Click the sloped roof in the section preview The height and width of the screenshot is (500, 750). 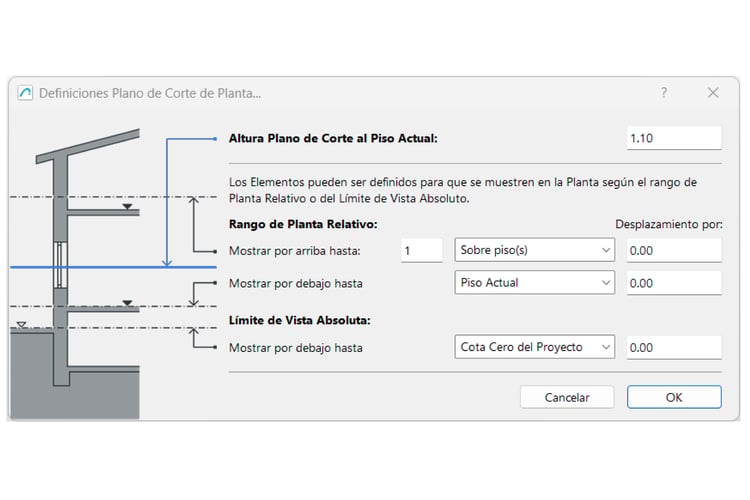(88, 146)
